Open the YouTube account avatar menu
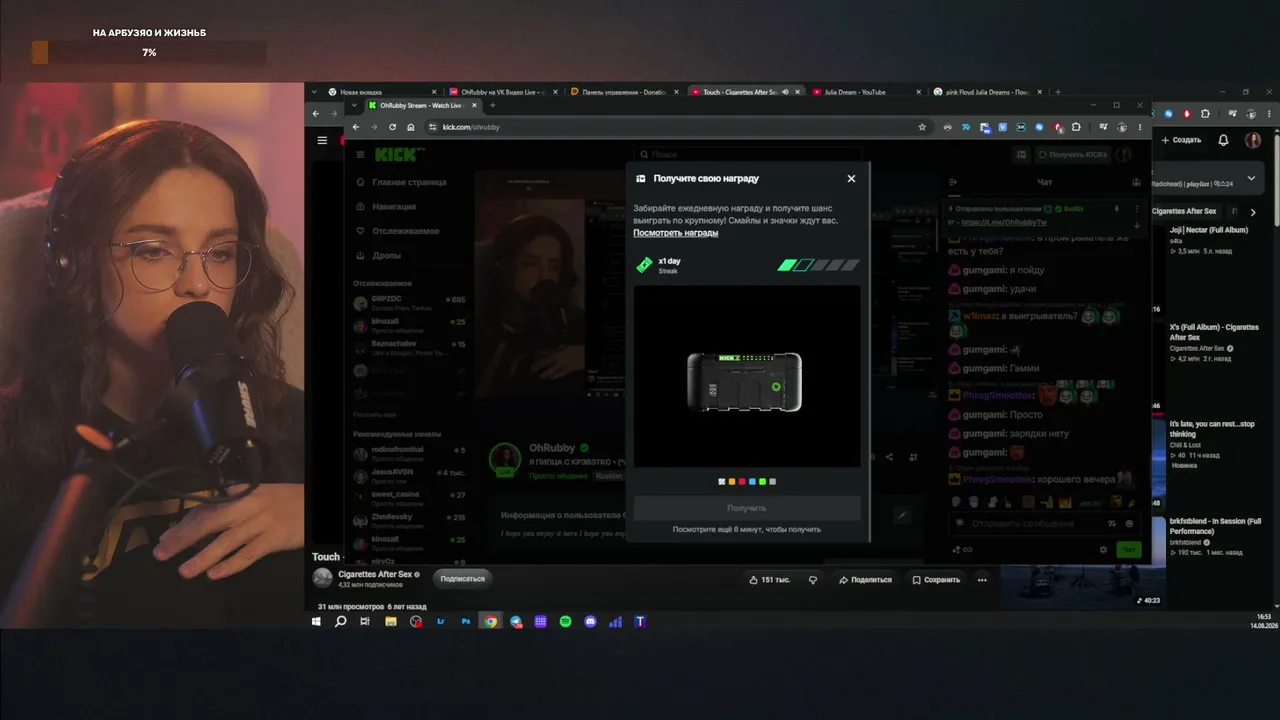 1253,140
